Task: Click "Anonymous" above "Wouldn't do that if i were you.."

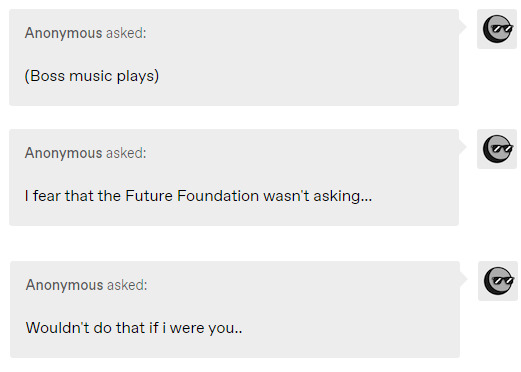Action: (64, 285)
